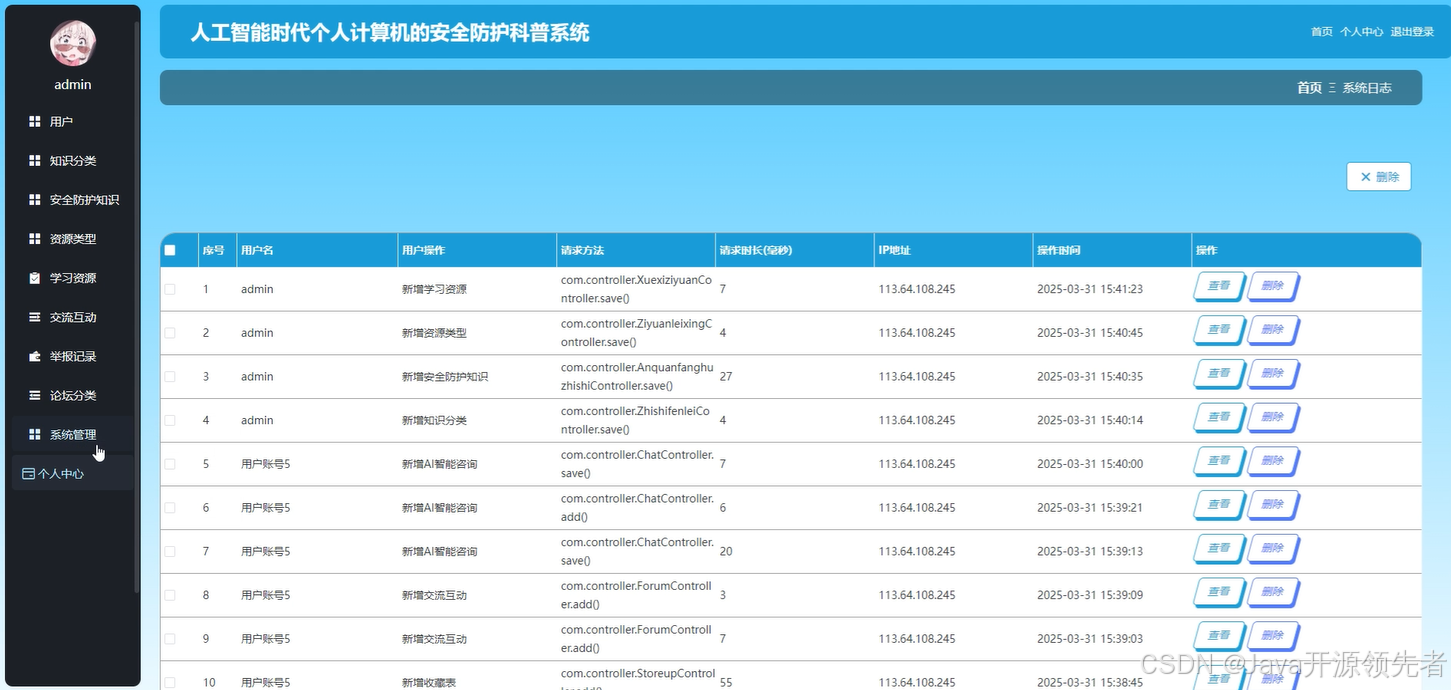View log entry in row 5

[x=1219, y=462]
